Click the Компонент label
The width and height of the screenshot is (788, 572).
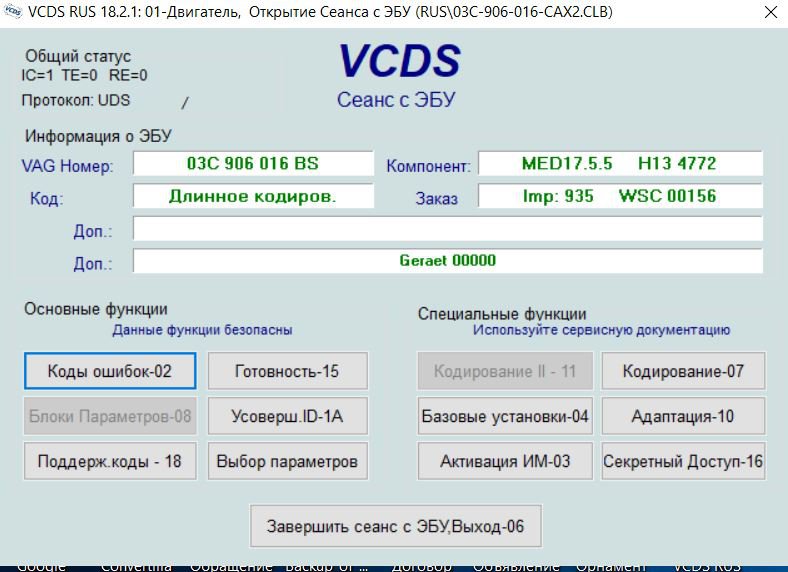pos(429,166)
